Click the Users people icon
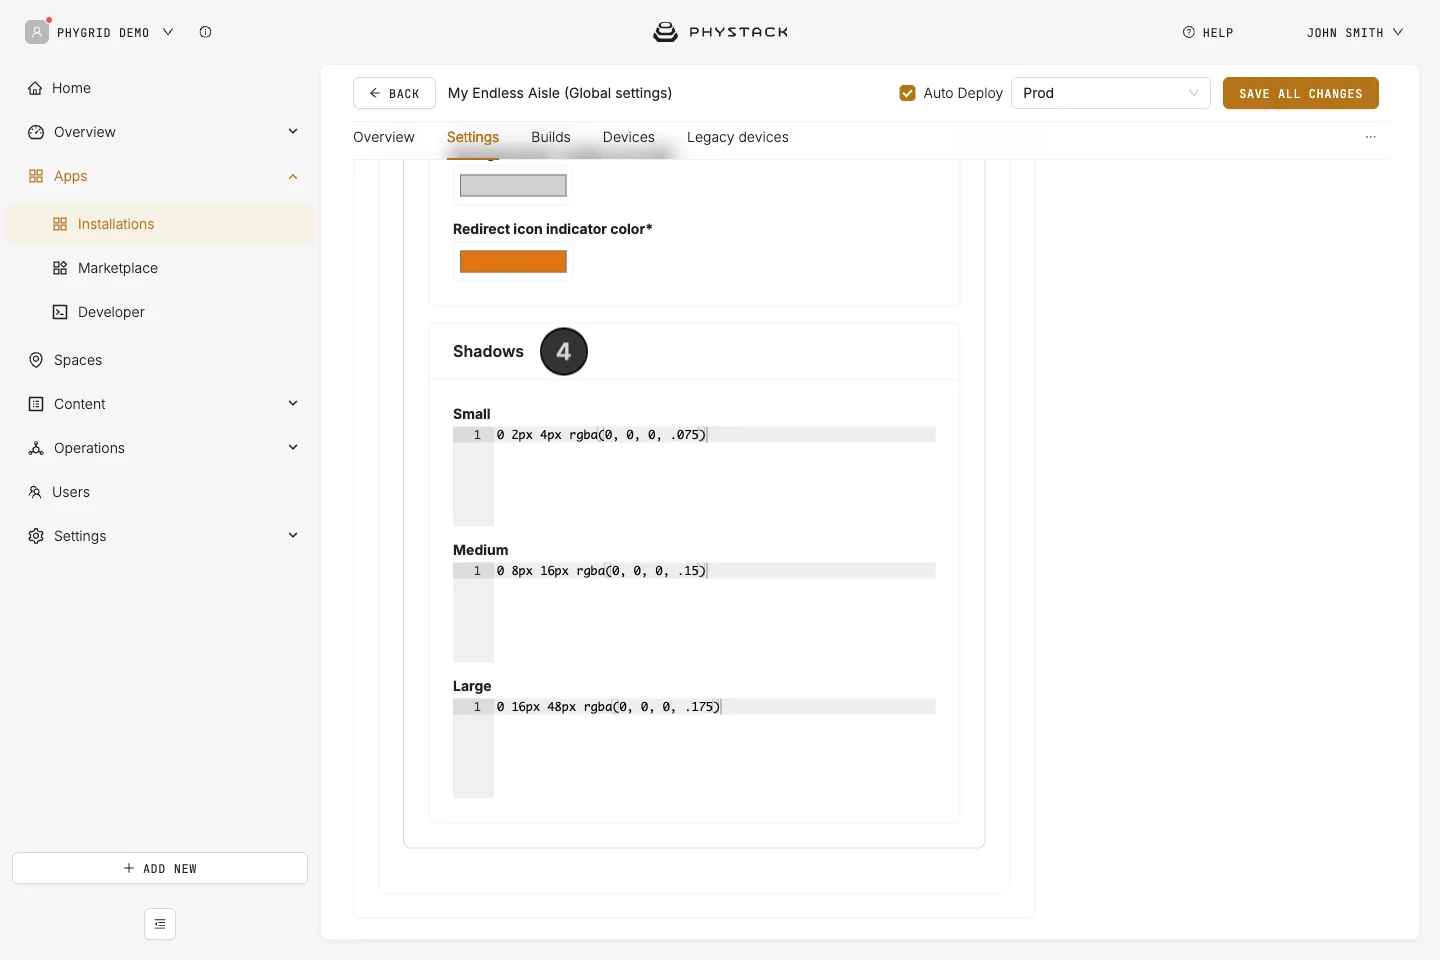This screenshot has height=960, width=1440. (35, 492)
